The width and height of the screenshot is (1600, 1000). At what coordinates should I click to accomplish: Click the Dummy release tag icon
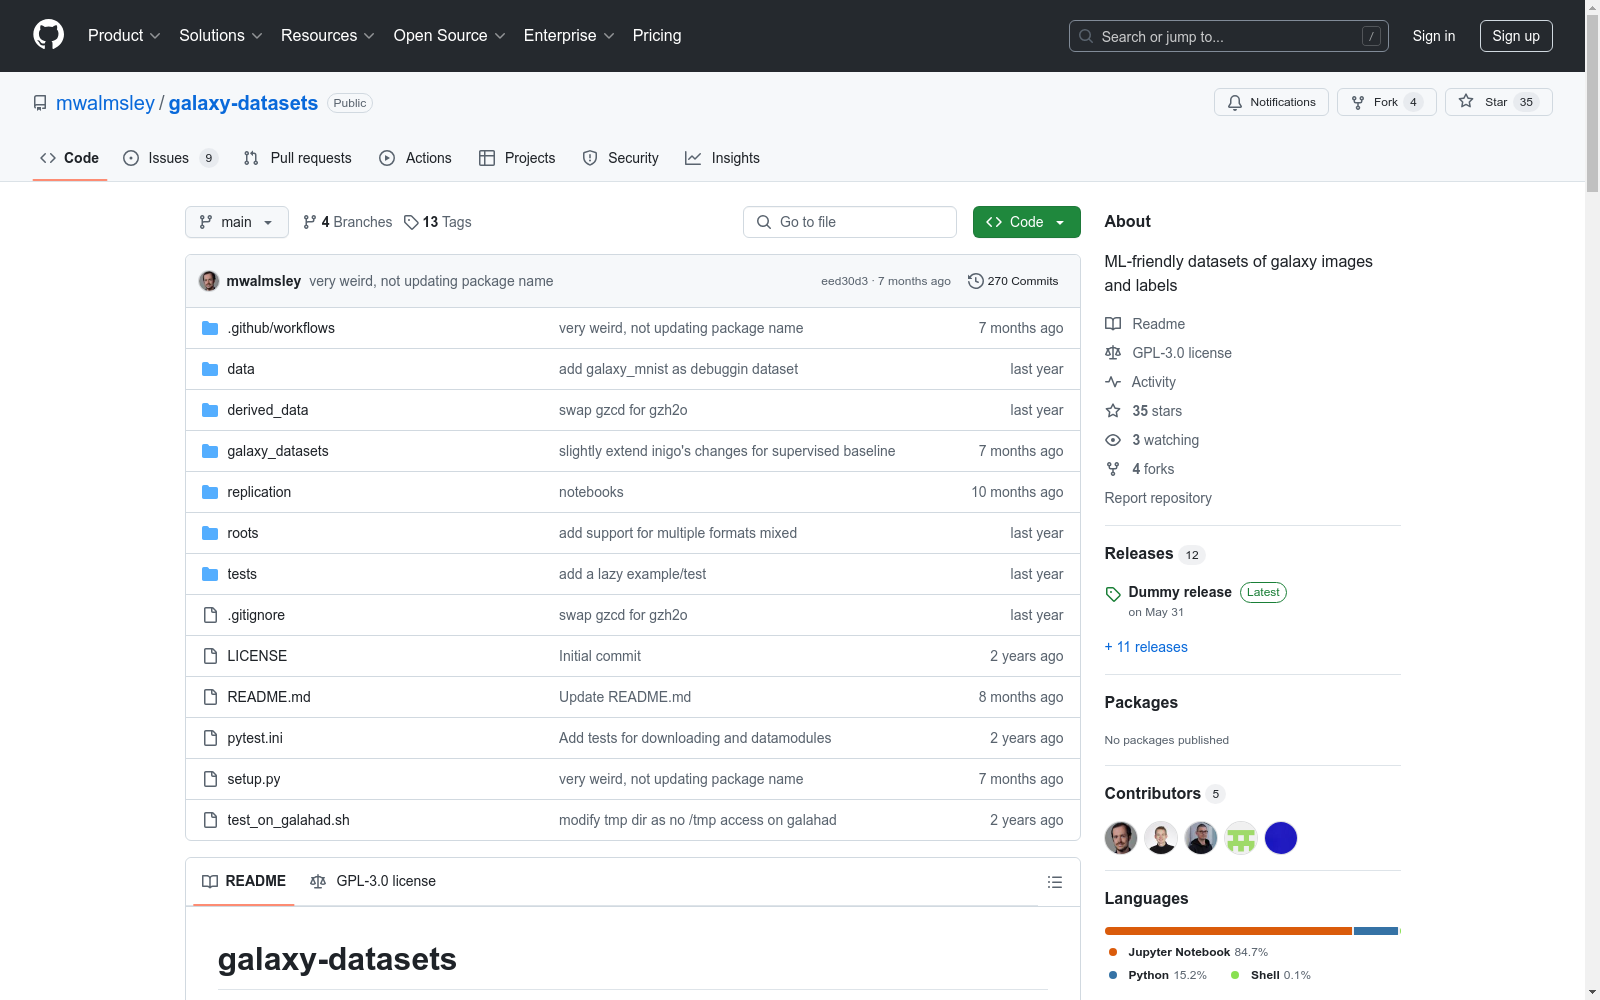click(x=1113, y=594)
